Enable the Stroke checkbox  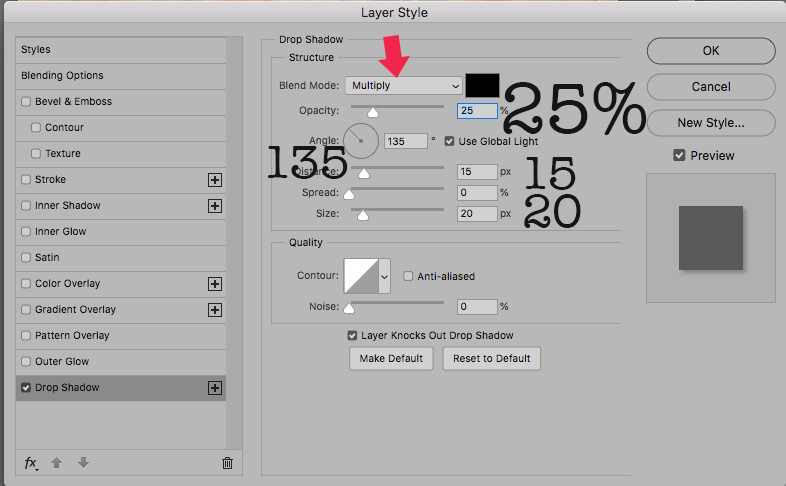coord(26,179)
